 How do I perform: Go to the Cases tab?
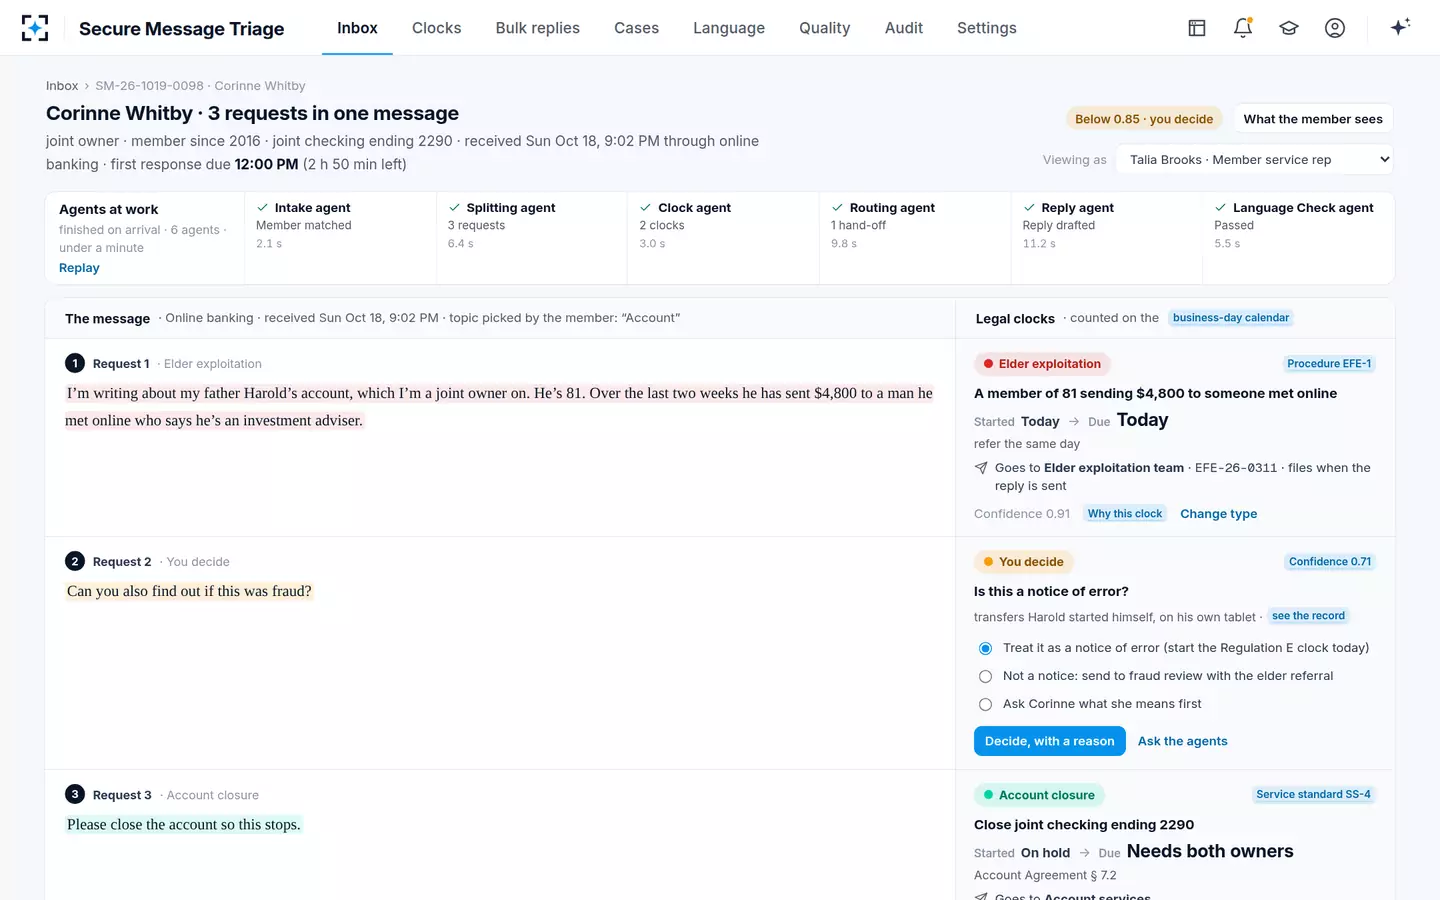[x=637, y=28]
